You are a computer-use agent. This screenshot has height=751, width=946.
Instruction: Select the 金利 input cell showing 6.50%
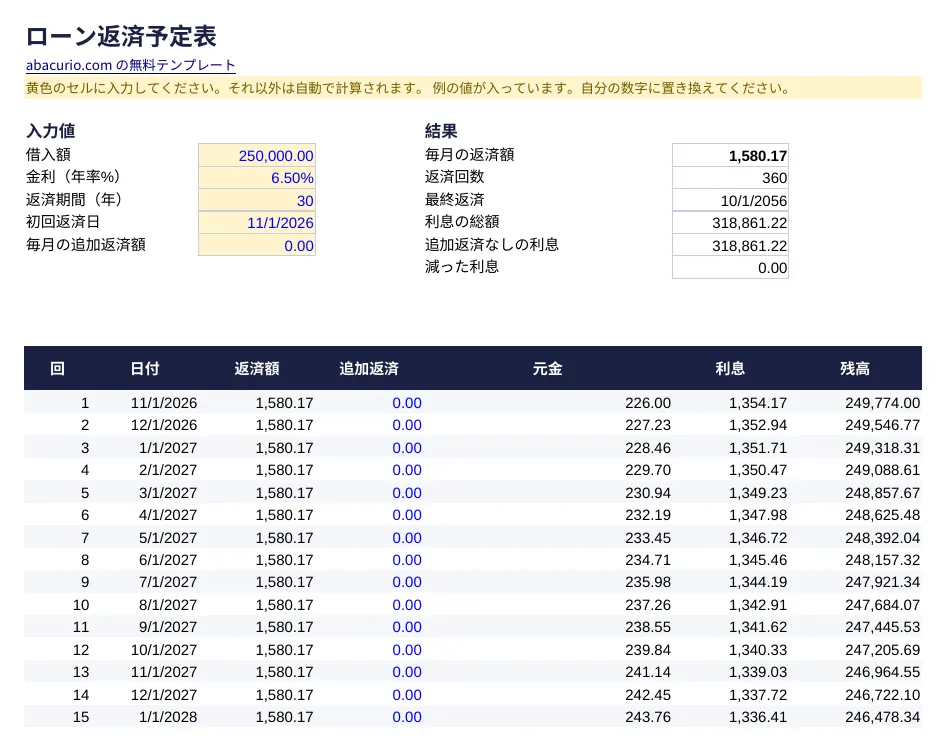tap(257, 178)
